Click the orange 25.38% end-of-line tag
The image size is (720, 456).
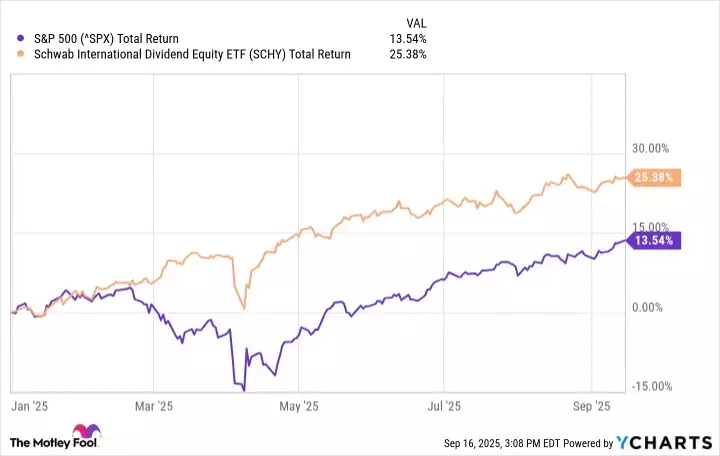[x=656, y=178]
